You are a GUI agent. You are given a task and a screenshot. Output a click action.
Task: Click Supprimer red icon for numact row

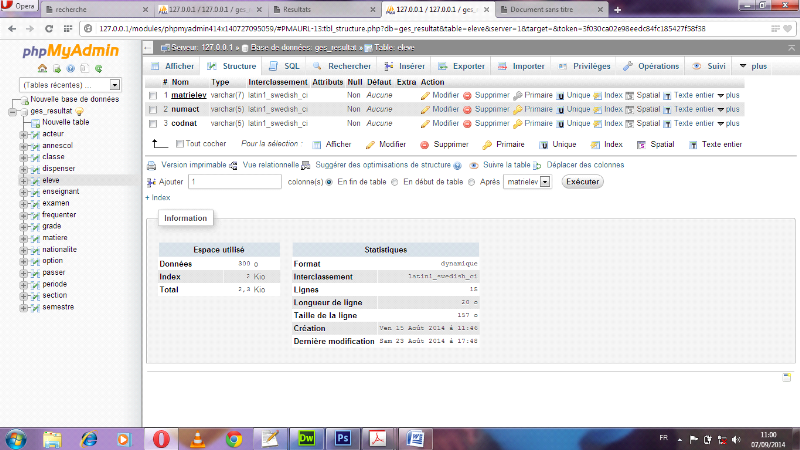coord(467,109)
